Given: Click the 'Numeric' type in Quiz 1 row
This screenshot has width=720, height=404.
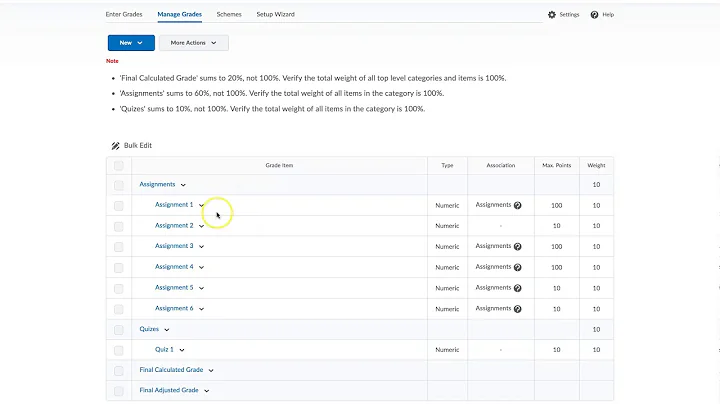Looking at the screenshot, I should 447,350.
